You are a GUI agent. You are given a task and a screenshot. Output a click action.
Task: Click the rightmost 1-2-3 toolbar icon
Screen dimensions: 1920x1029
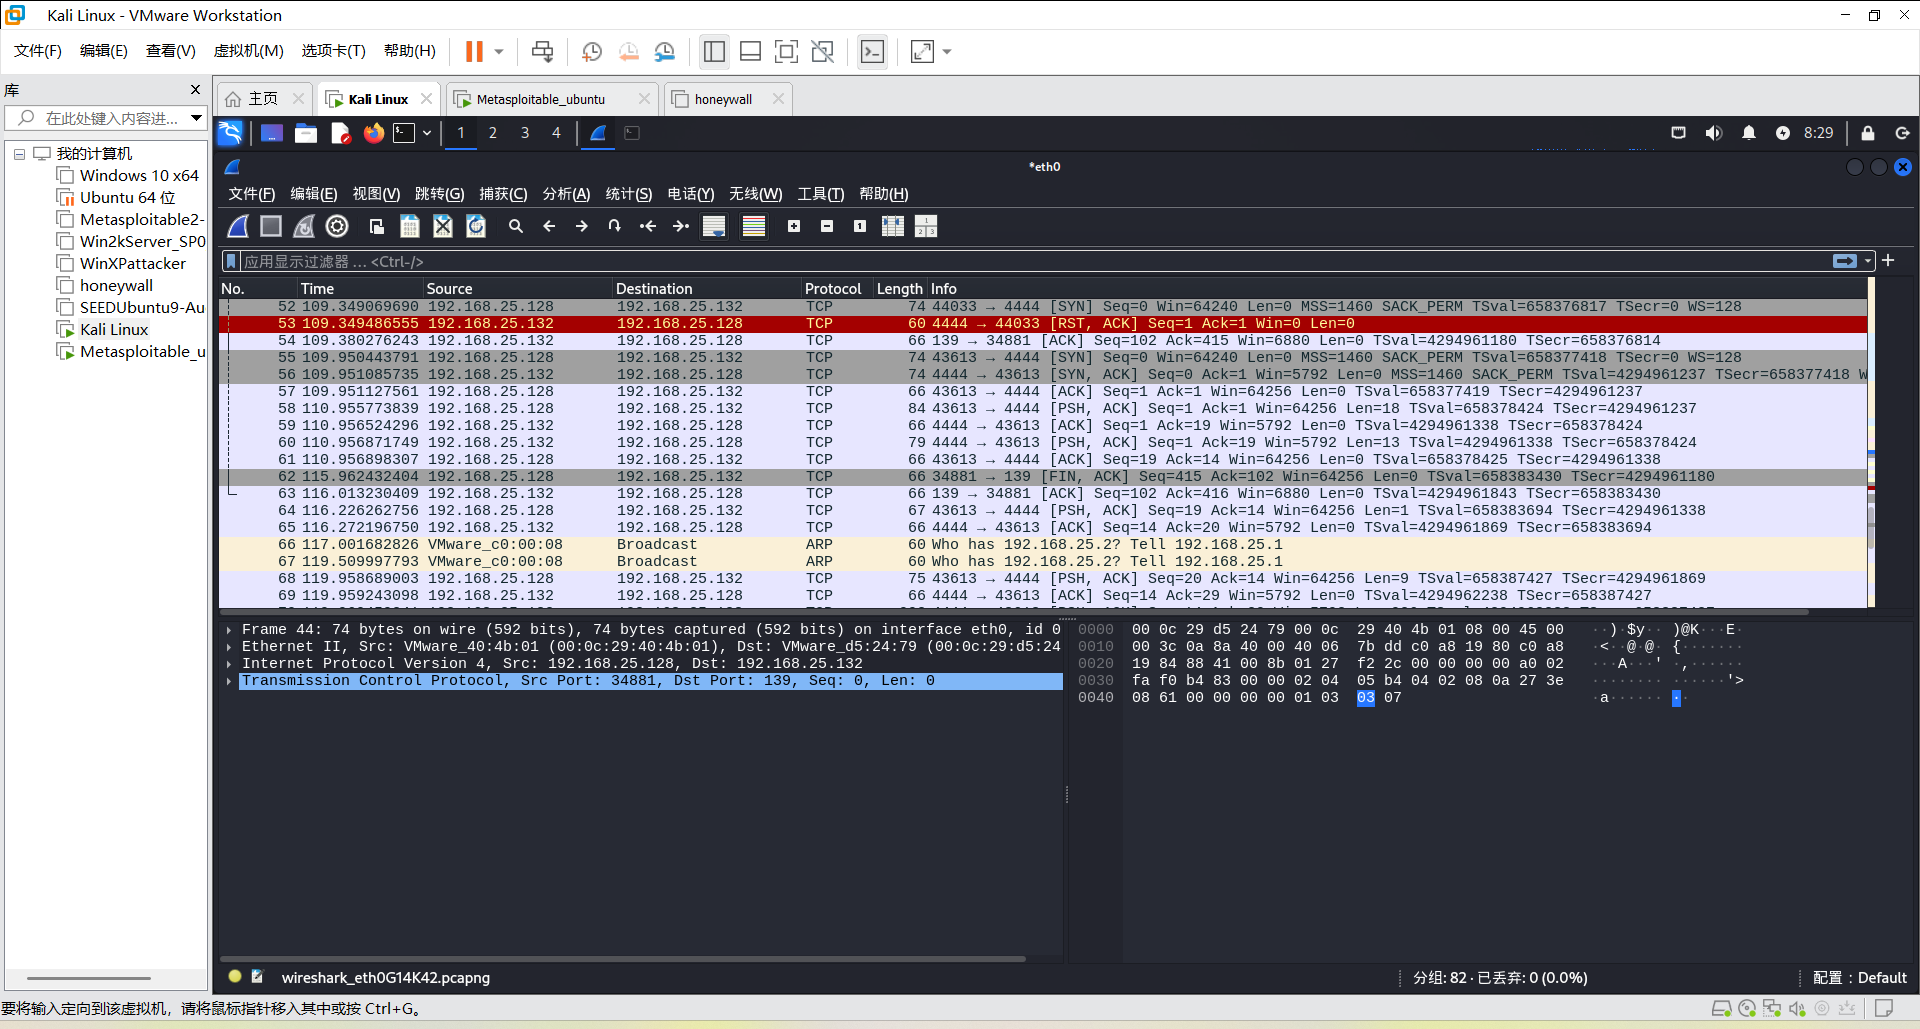926,227
